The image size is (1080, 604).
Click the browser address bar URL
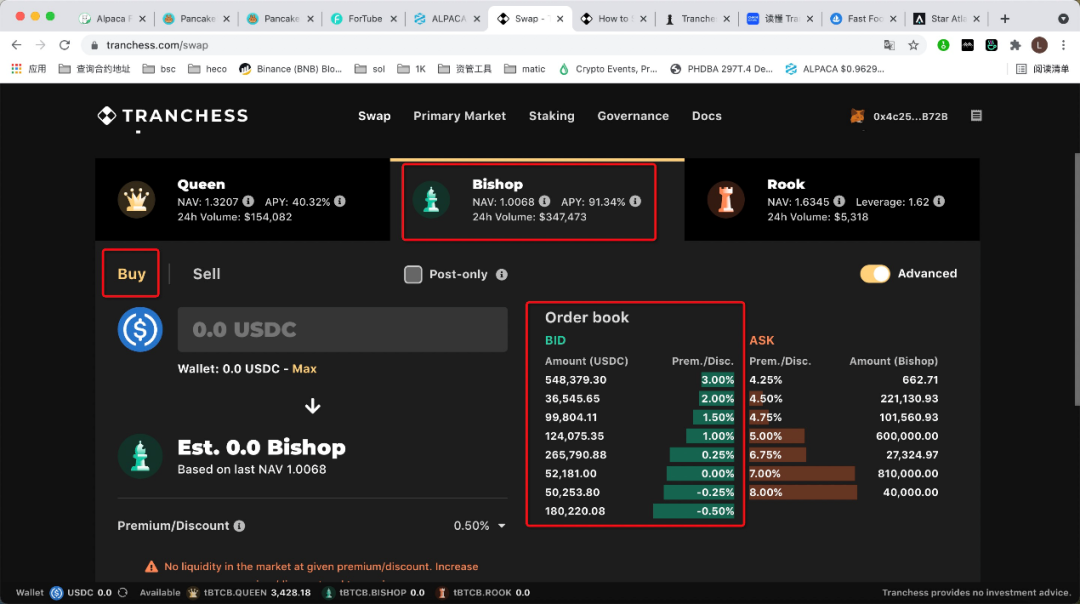pyautogui.click(x=157, y=45)
